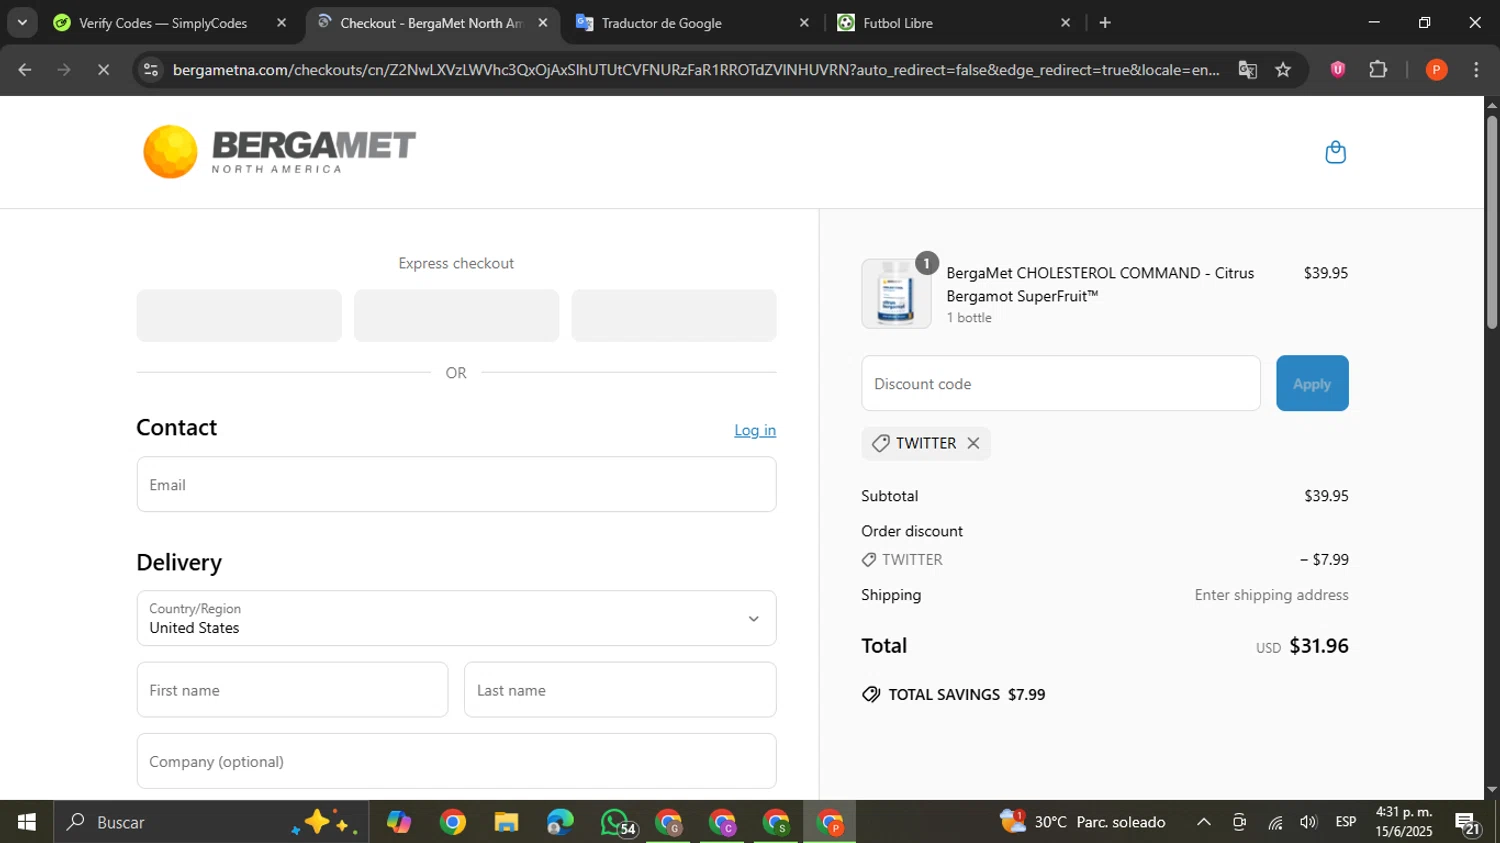Click the Log in link

(x=755, y=430)
